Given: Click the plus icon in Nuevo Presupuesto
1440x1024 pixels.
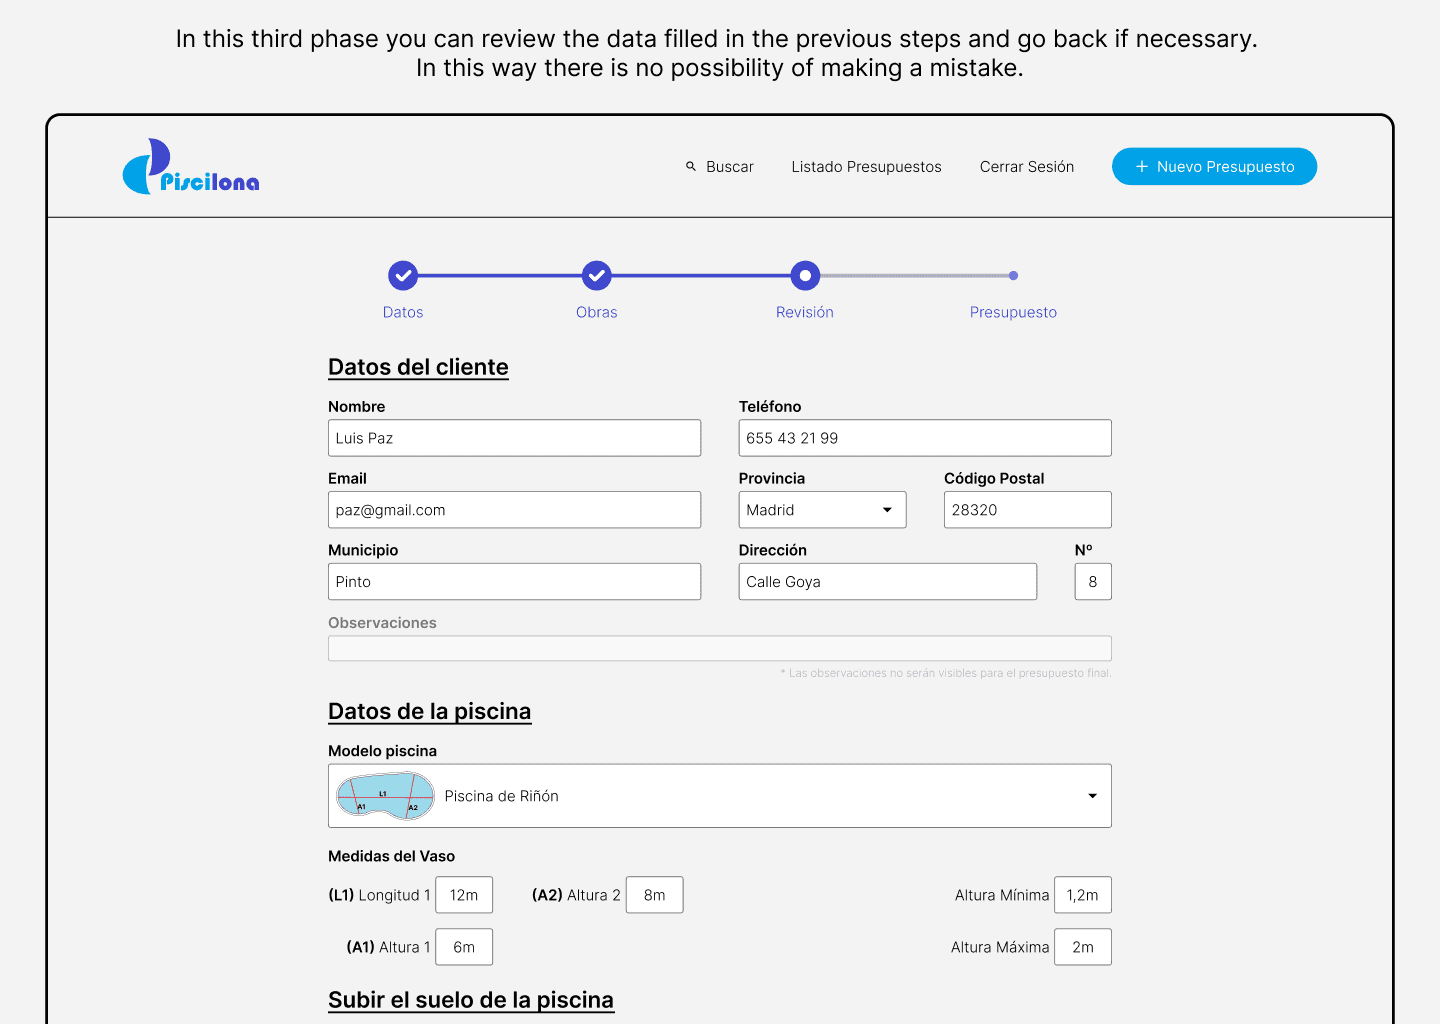Looking at the screenshot, I should 1141,166.
